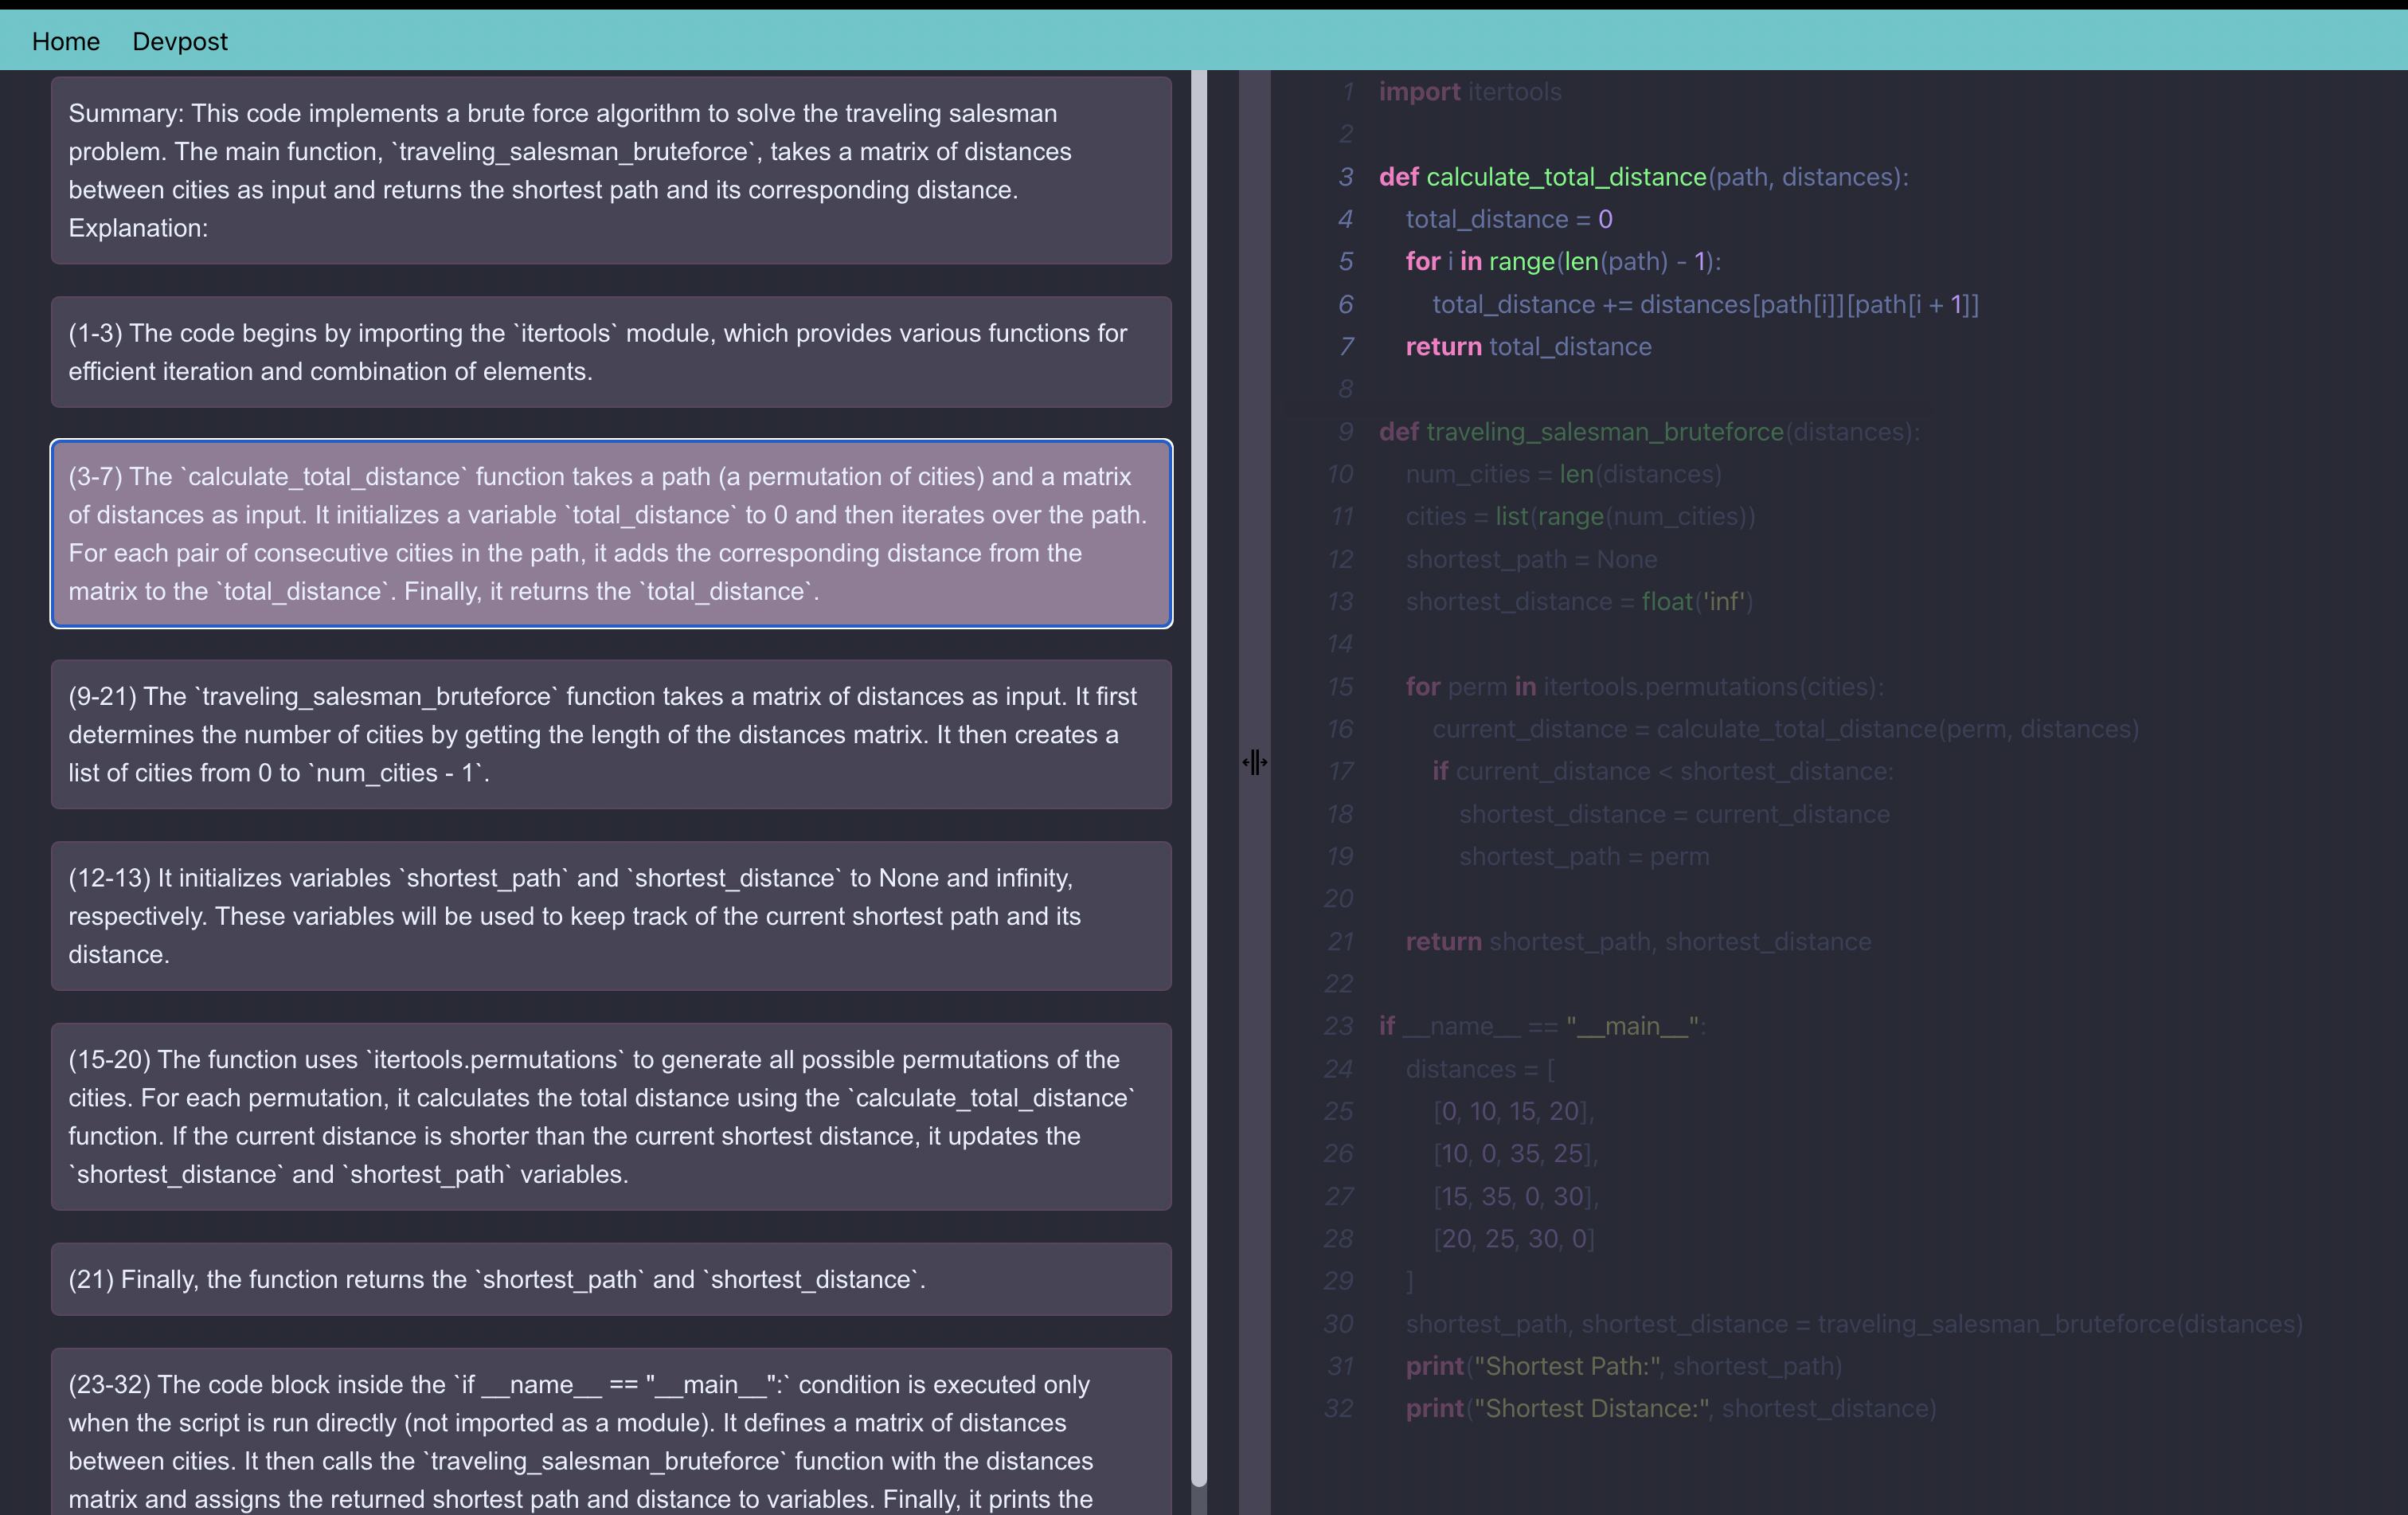
Task: Select the (1-3) itertools import explanation card
Action: pyautogui.click(x=610, y=352)
